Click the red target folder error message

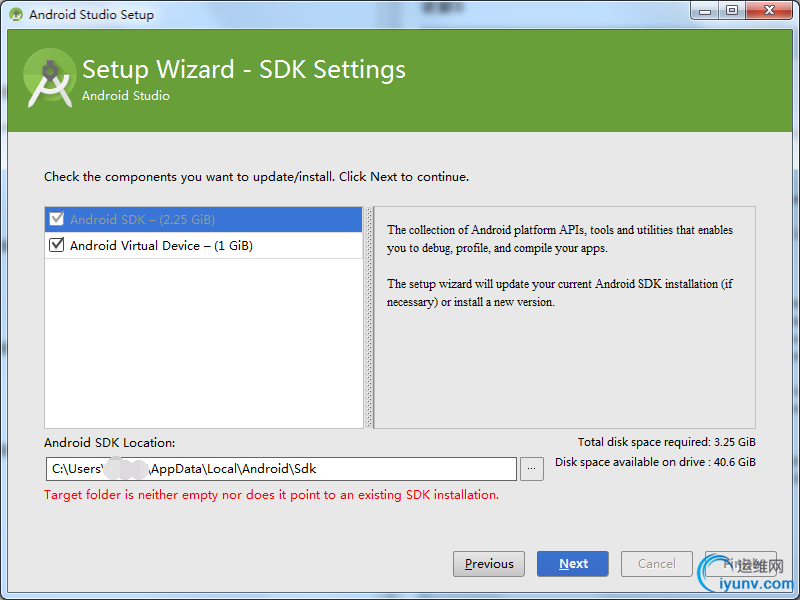271,495
